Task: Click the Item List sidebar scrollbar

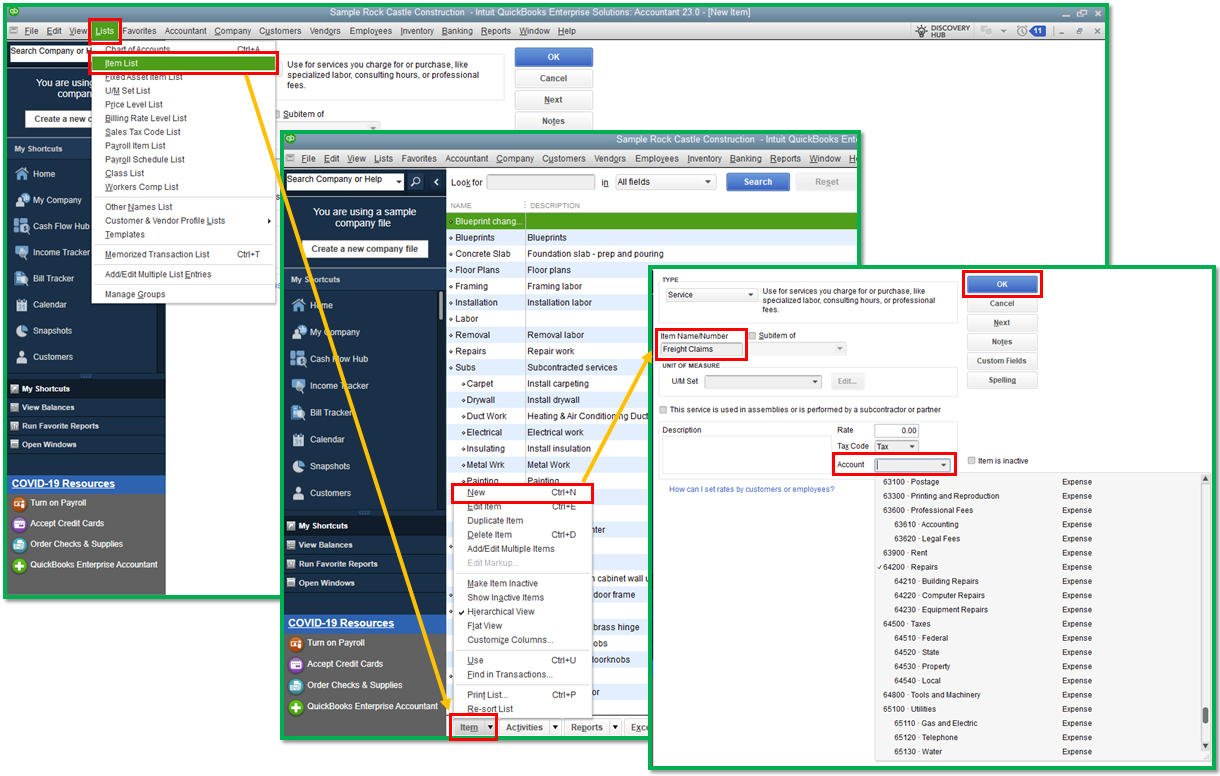Action: [x=441, y=306]
